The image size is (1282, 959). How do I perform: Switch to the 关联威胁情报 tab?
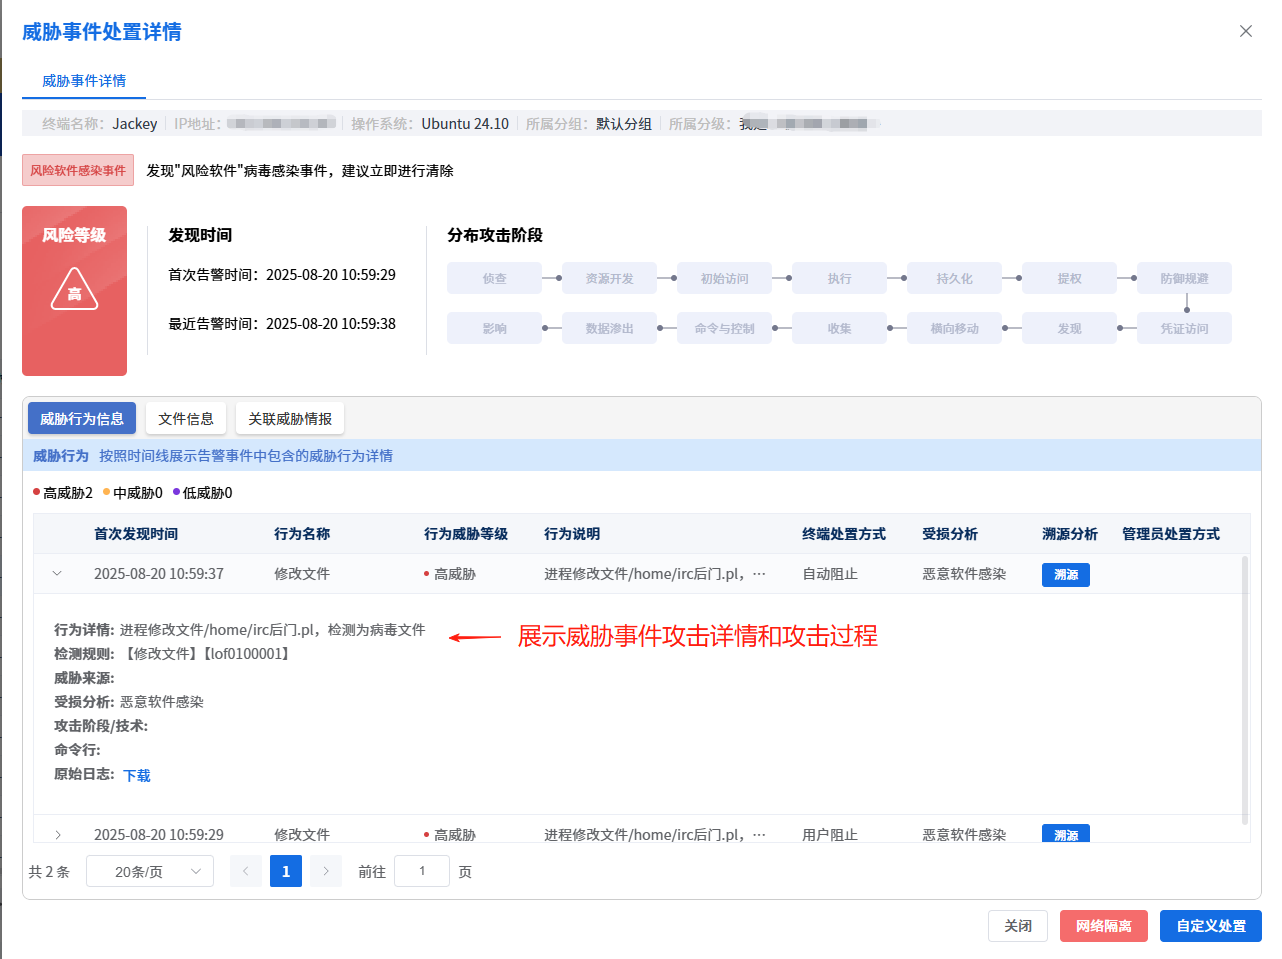(x=290, y=419)
